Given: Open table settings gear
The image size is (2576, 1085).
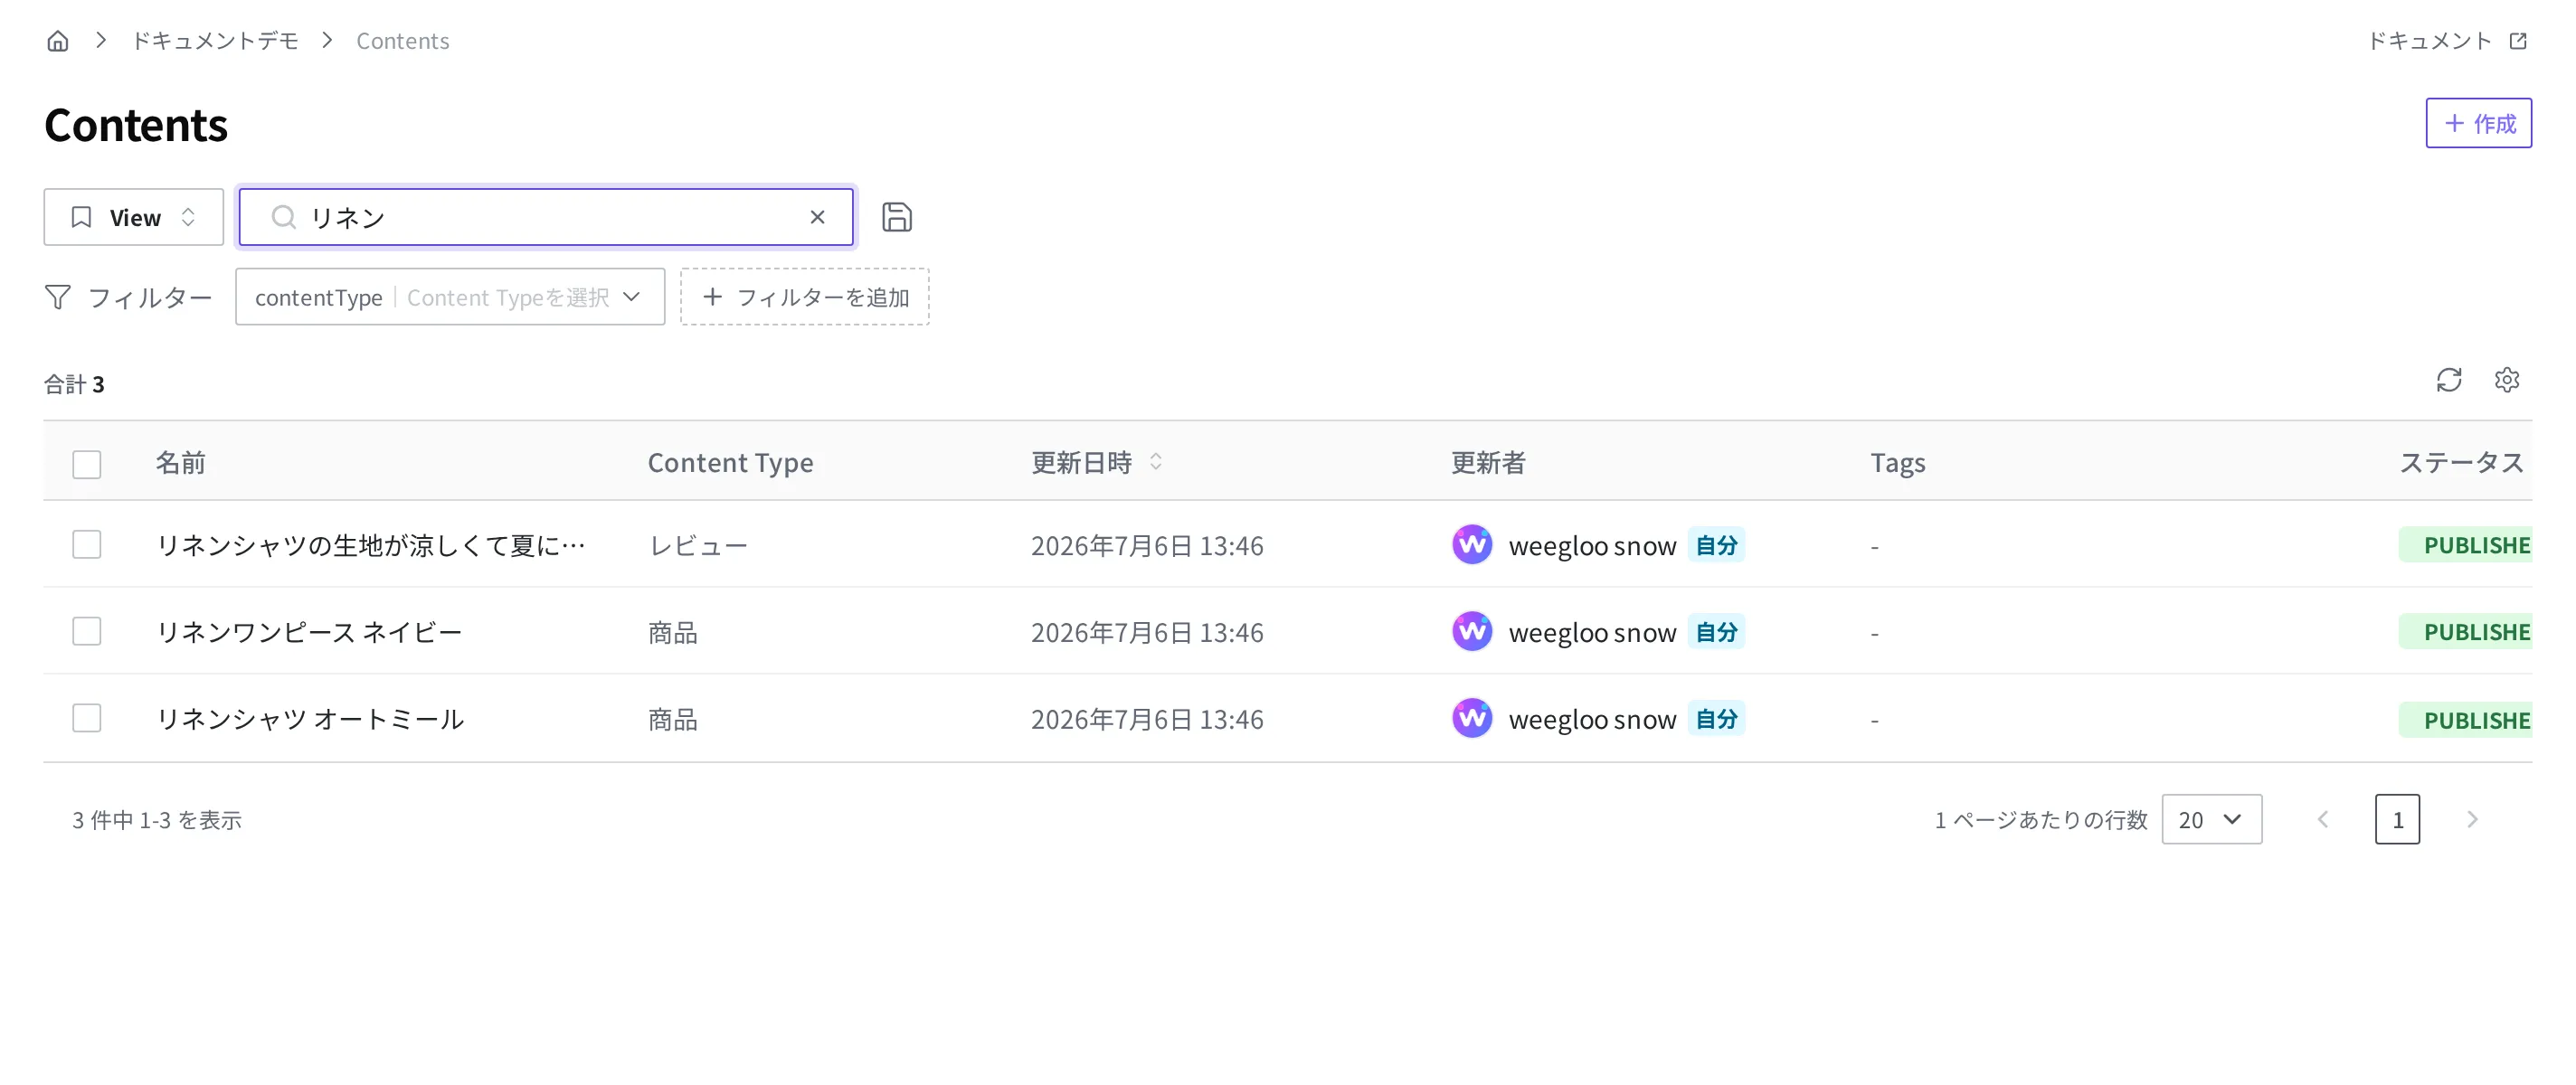Looking at the screenshot, I should tap(2507, 380).
